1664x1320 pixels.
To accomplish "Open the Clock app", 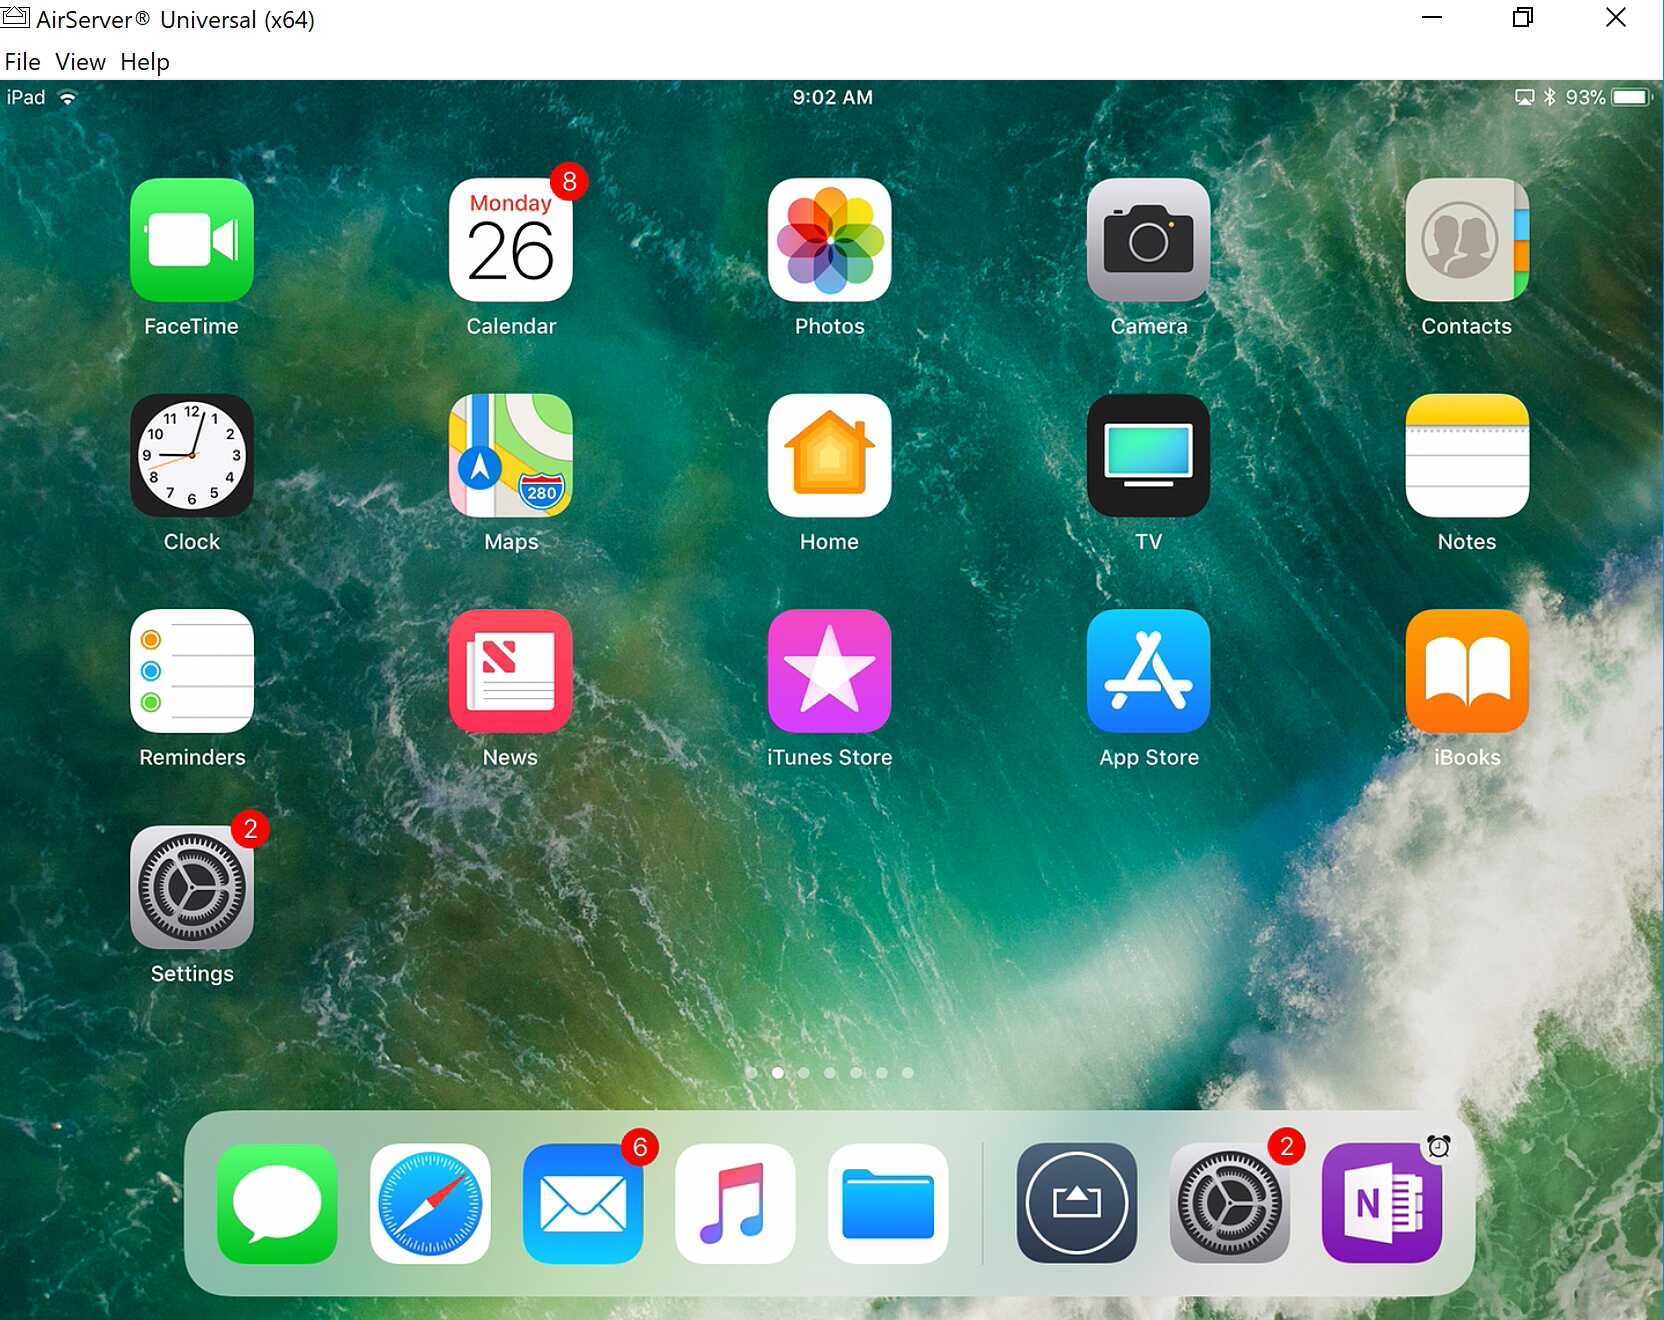I will (x=192, y=456).
